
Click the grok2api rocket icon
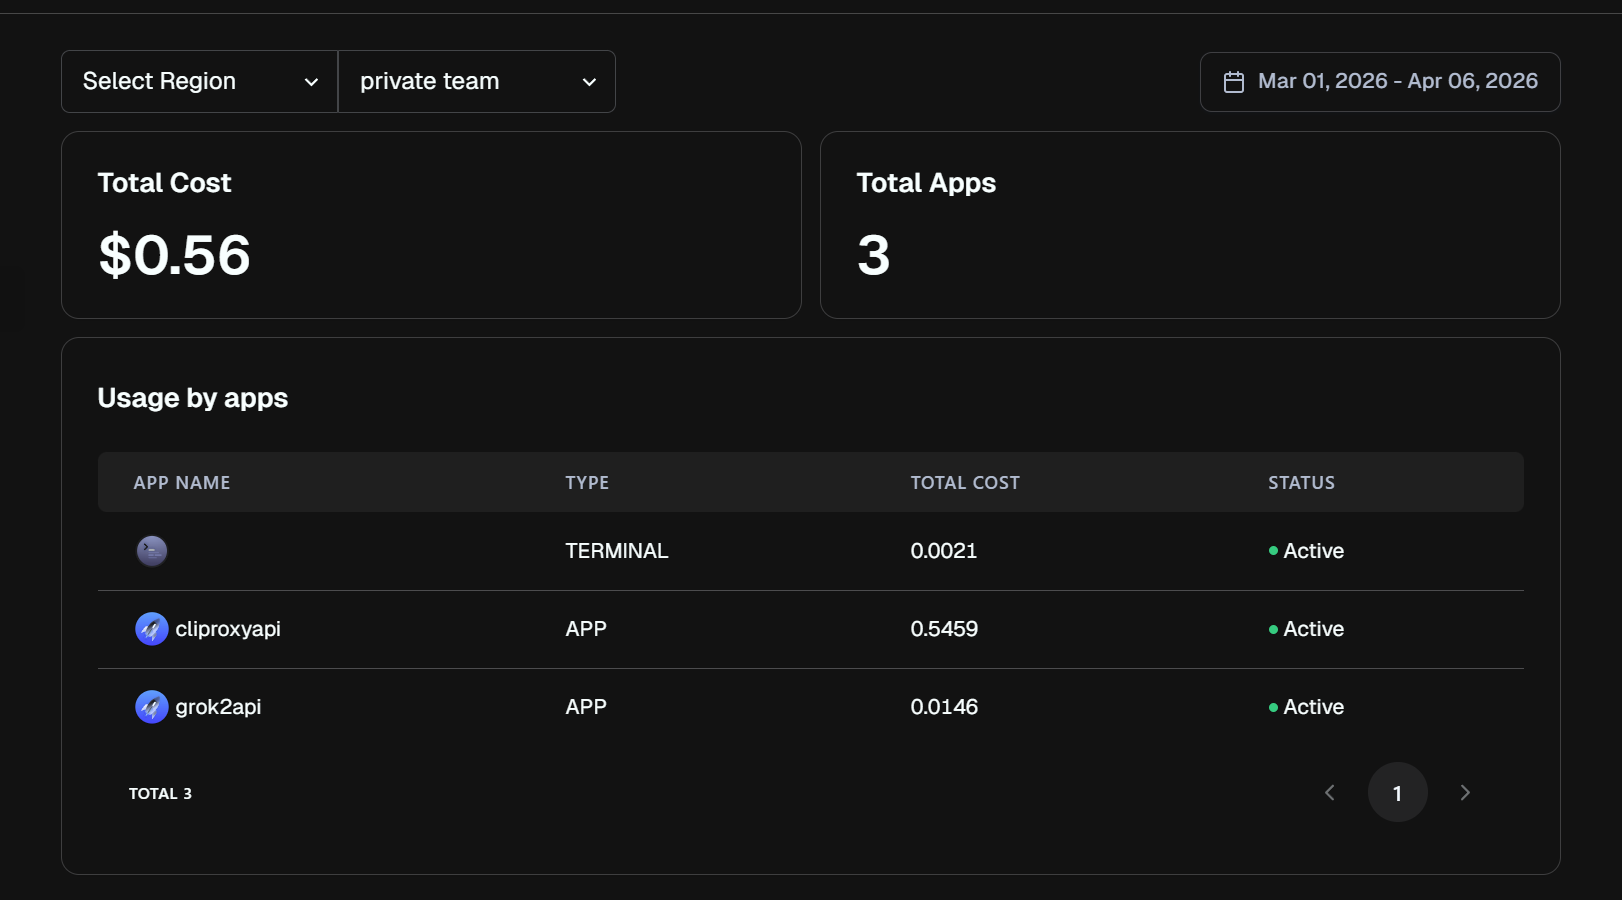pos(152,707)
